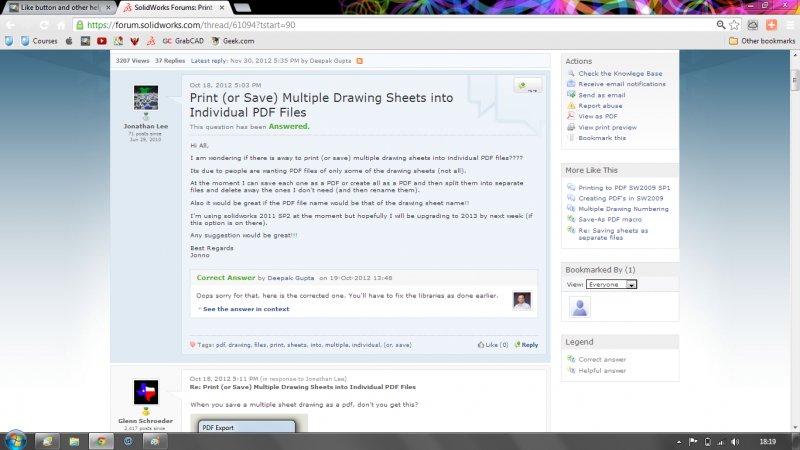
Task: Click Receive email notifications
Action: point(622,84)
